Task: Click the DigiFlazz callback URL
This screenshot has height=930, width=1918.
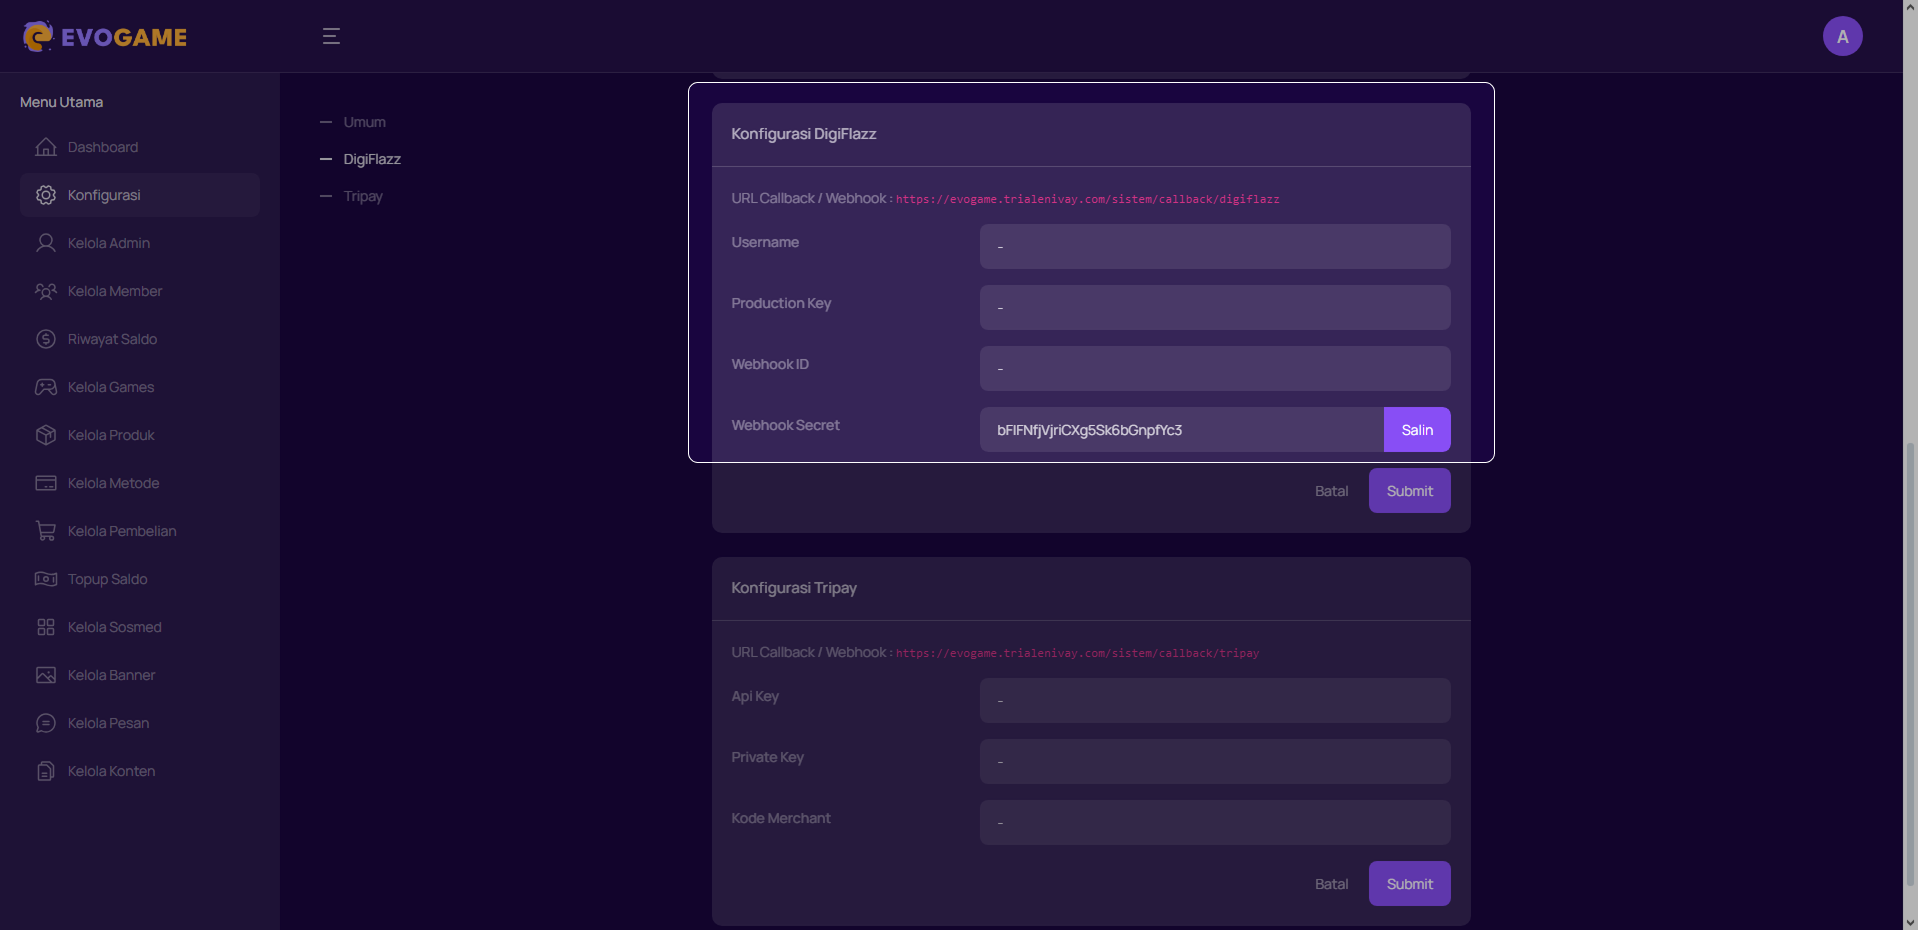Action: 1088,199
